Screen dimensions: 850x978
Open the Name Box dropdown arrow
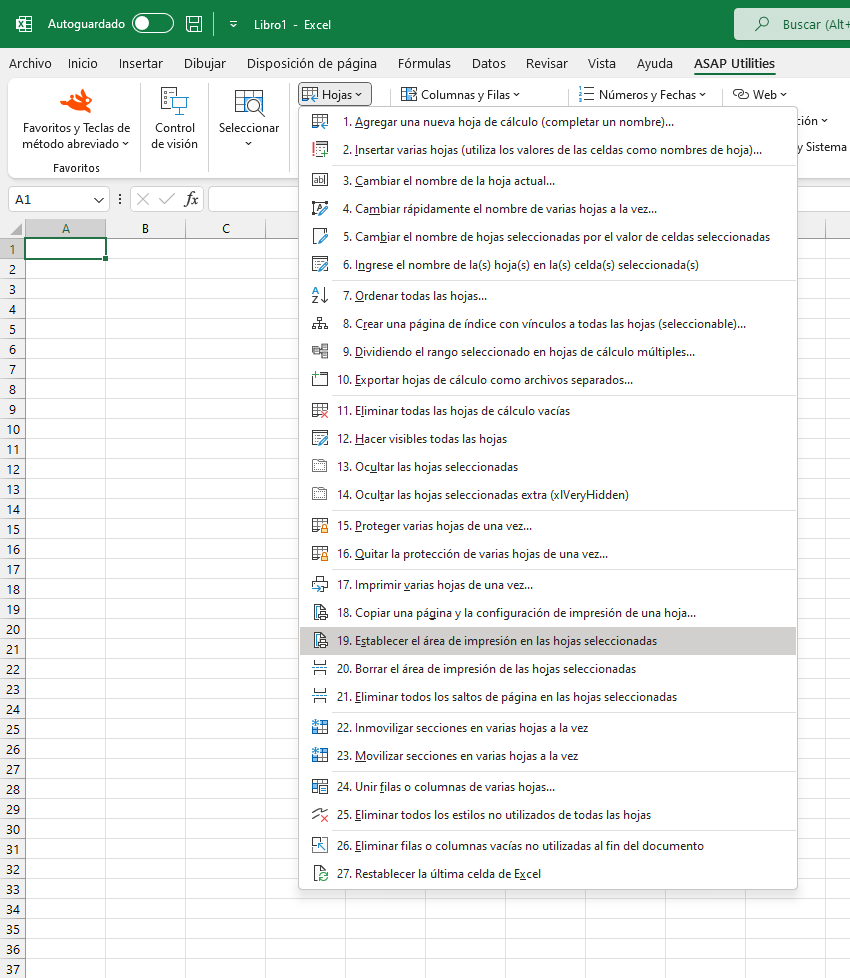[x=99, y=200]
